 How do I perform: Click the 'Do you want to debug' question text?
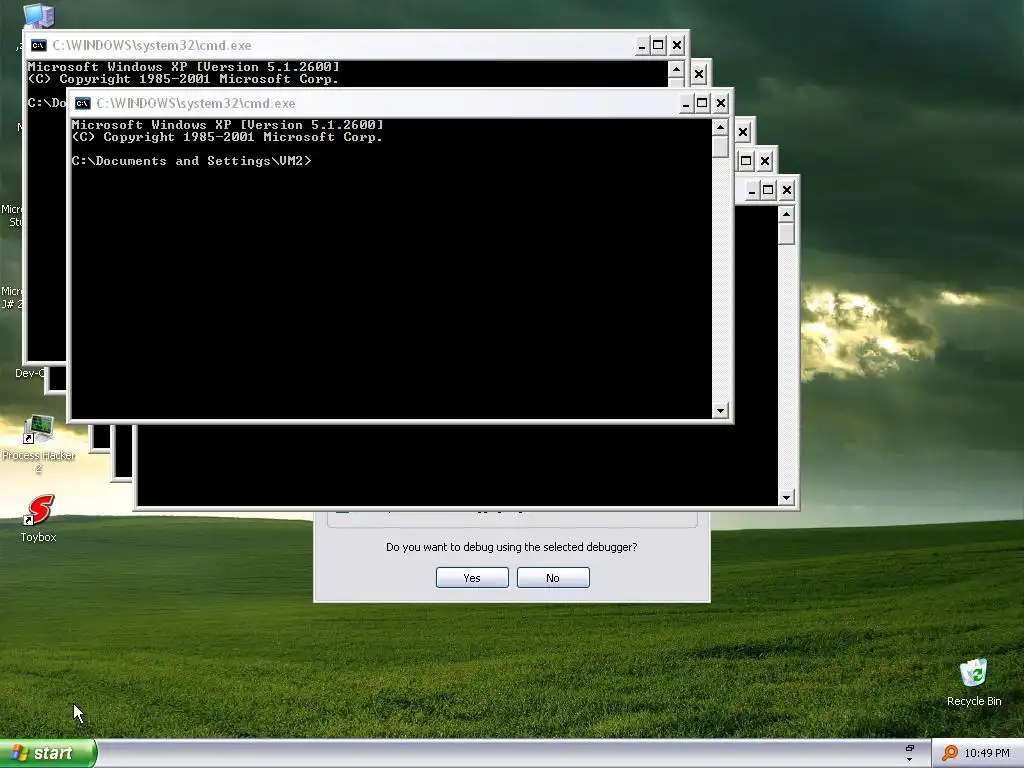511,547
